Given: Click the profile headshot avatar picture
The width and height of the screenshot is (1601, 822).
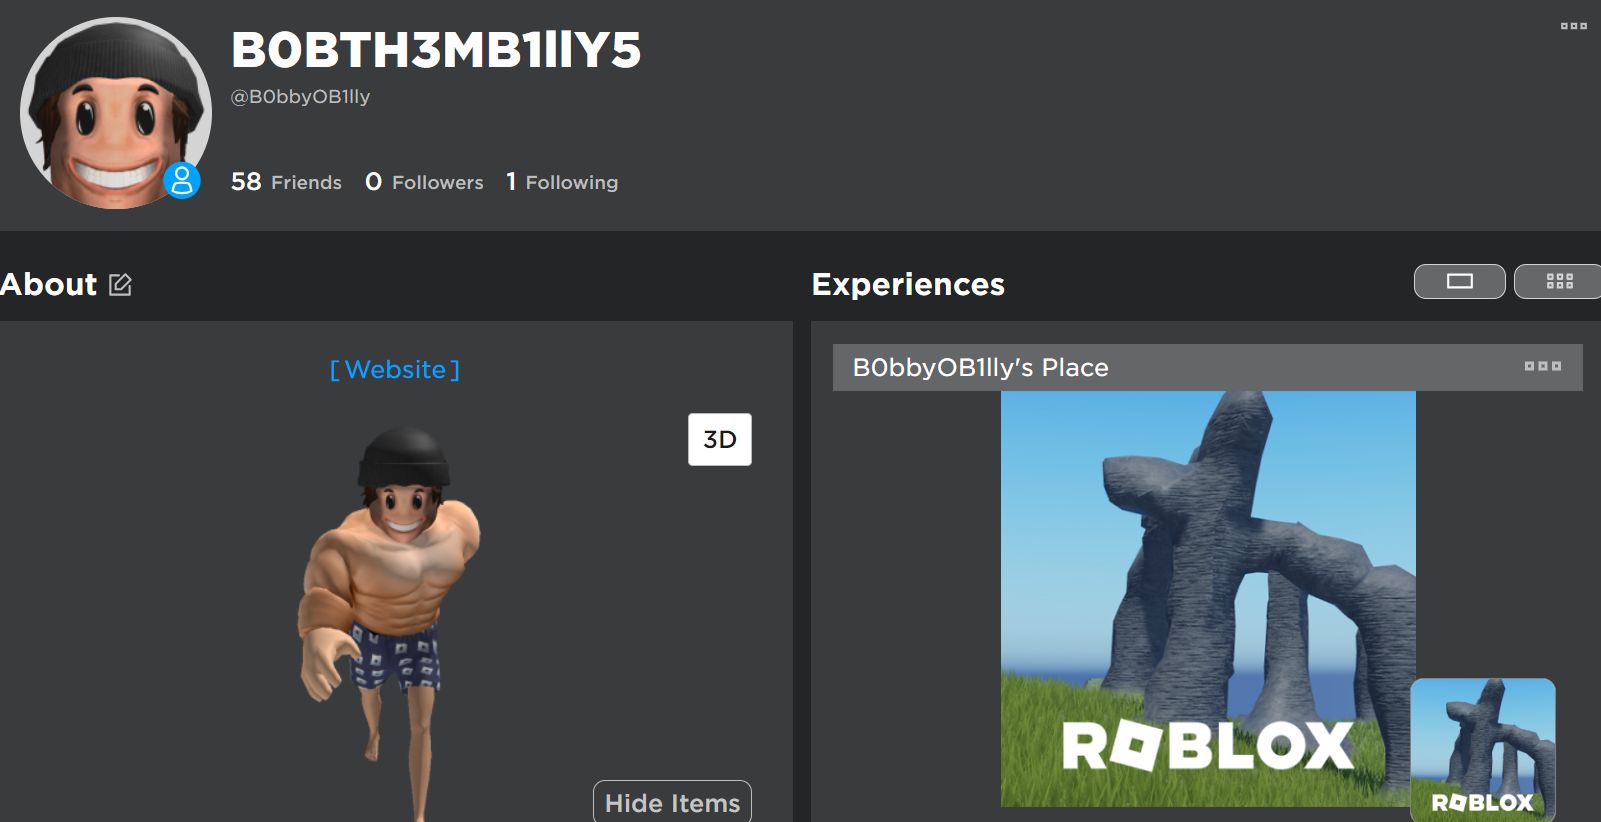Looking at the screenshot, I should point(115,113).
